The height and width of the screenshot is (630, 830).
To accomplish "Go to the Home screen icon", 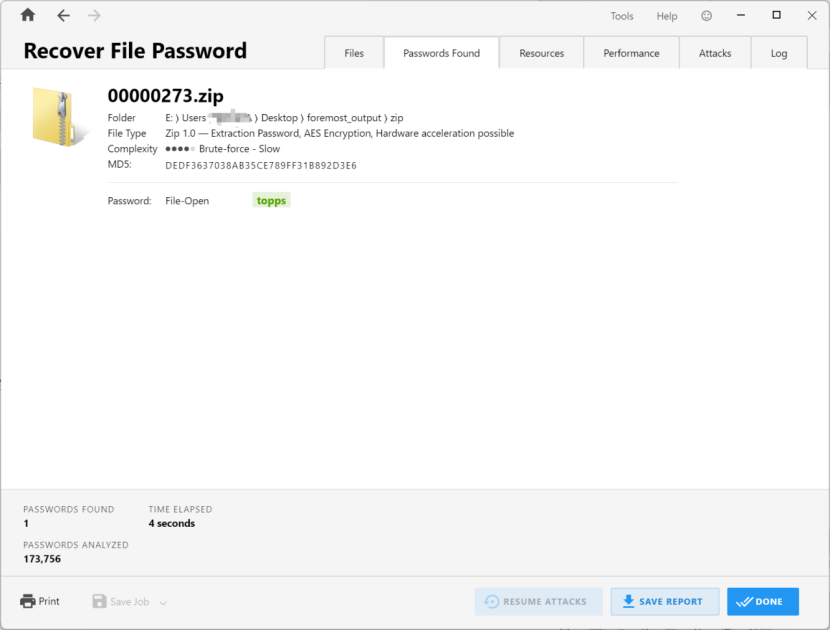I will click(28, 16).
